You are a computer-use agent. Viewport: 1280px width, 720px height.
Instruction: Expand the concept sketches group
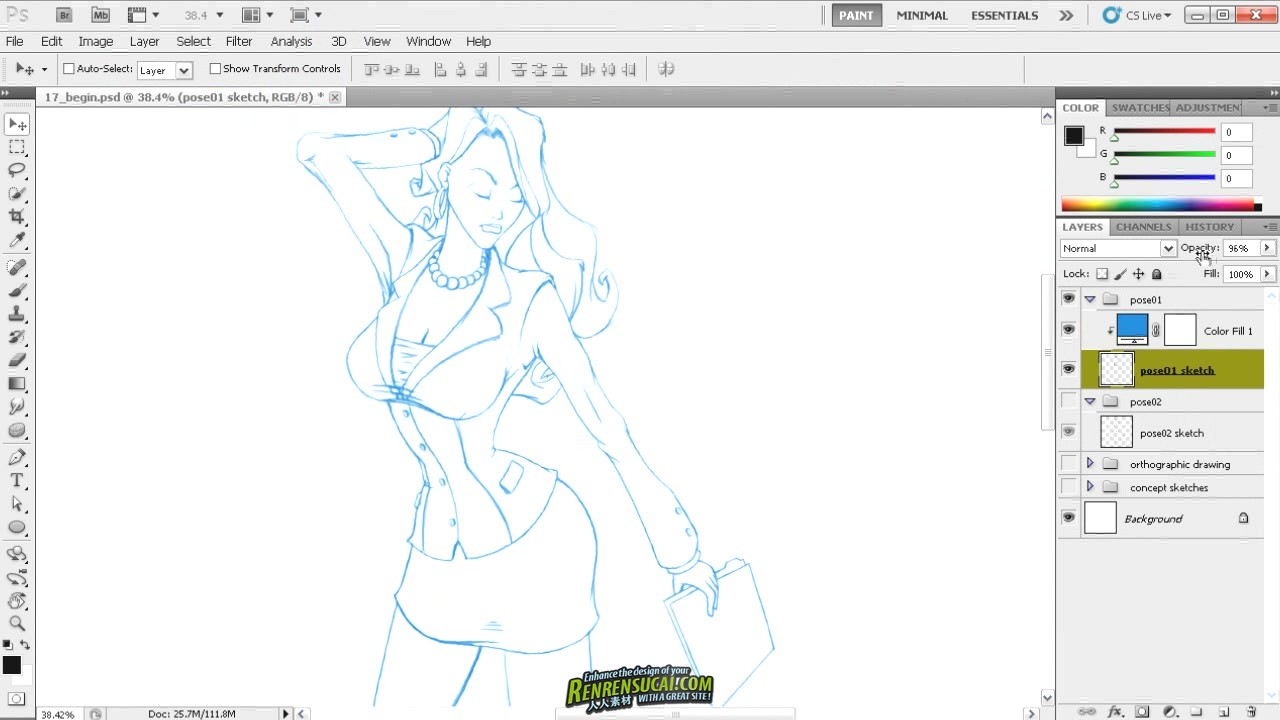coord(1090,487)
